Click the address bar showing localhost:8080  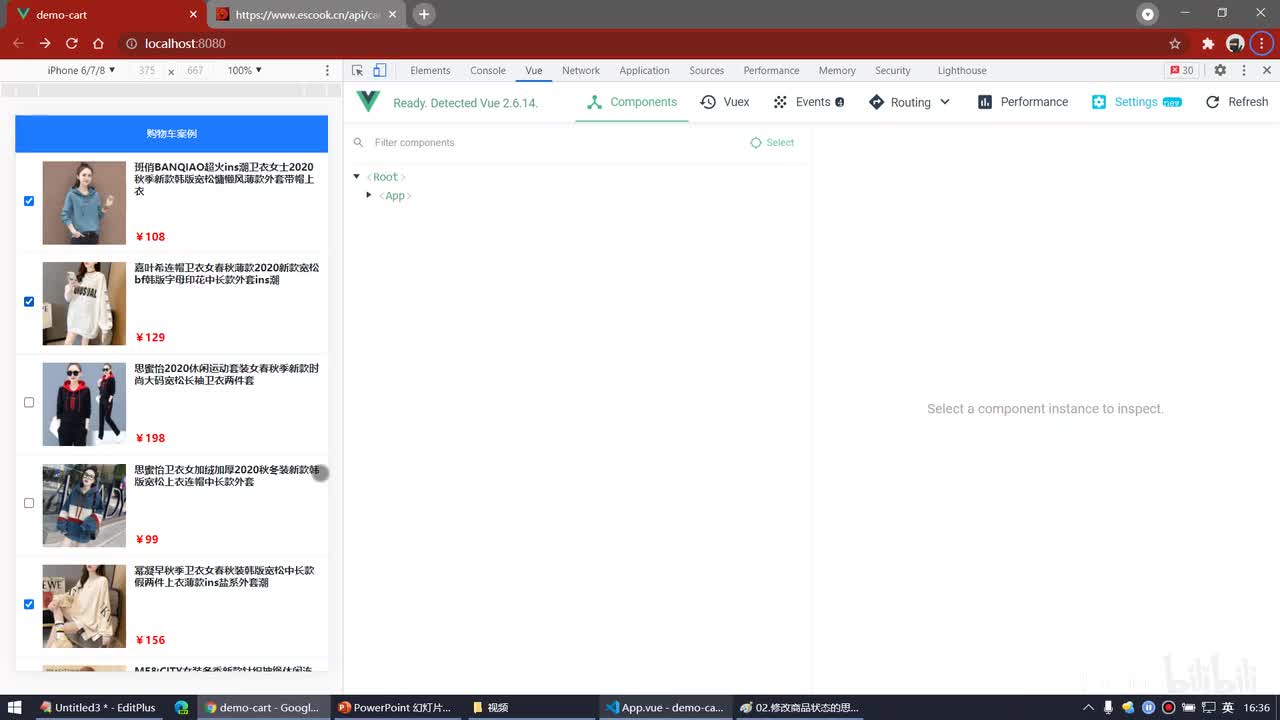coord(640,43)
